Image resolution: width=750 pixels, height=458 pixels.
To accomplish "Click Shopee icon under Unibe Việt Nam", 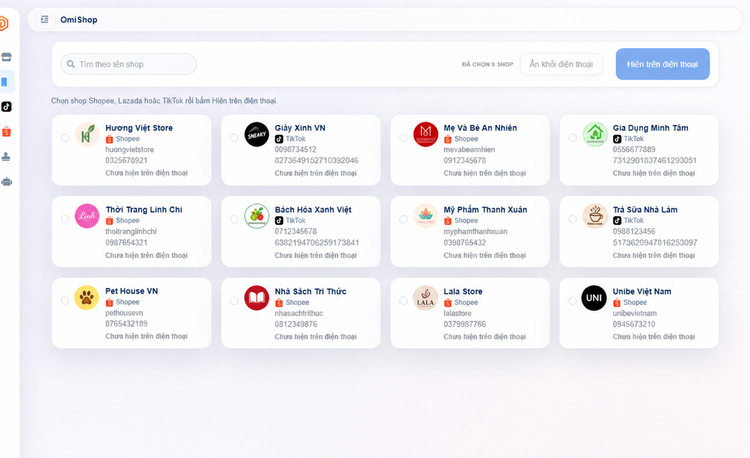I will (617, 303).
